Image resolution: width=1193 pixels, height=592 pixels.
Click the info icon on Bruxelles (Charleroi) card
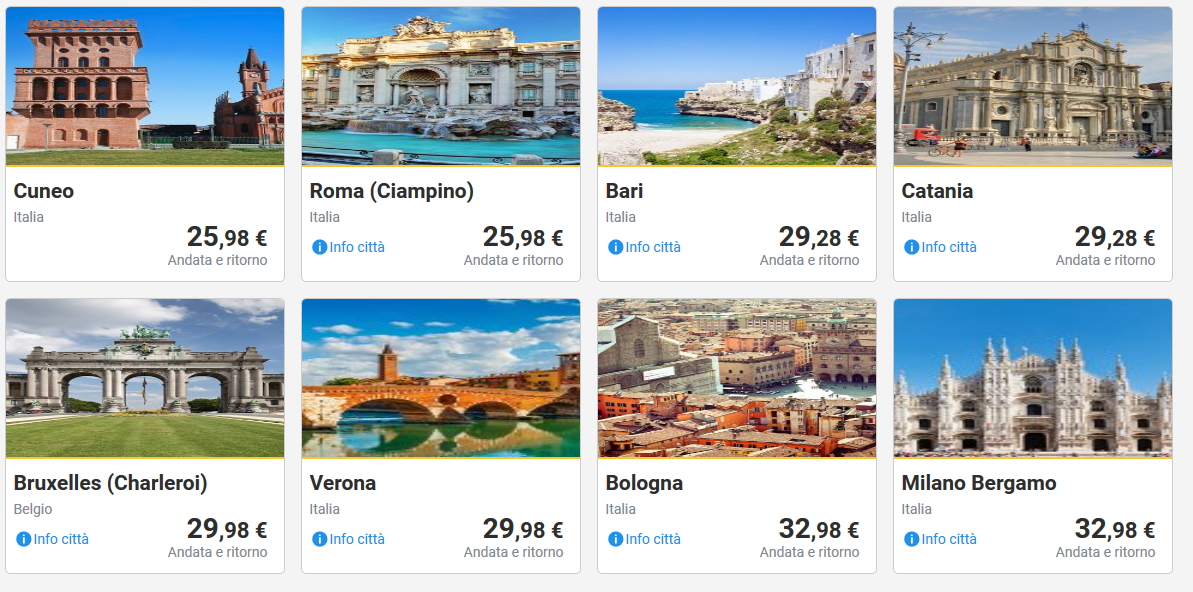(x=23, y=539)
